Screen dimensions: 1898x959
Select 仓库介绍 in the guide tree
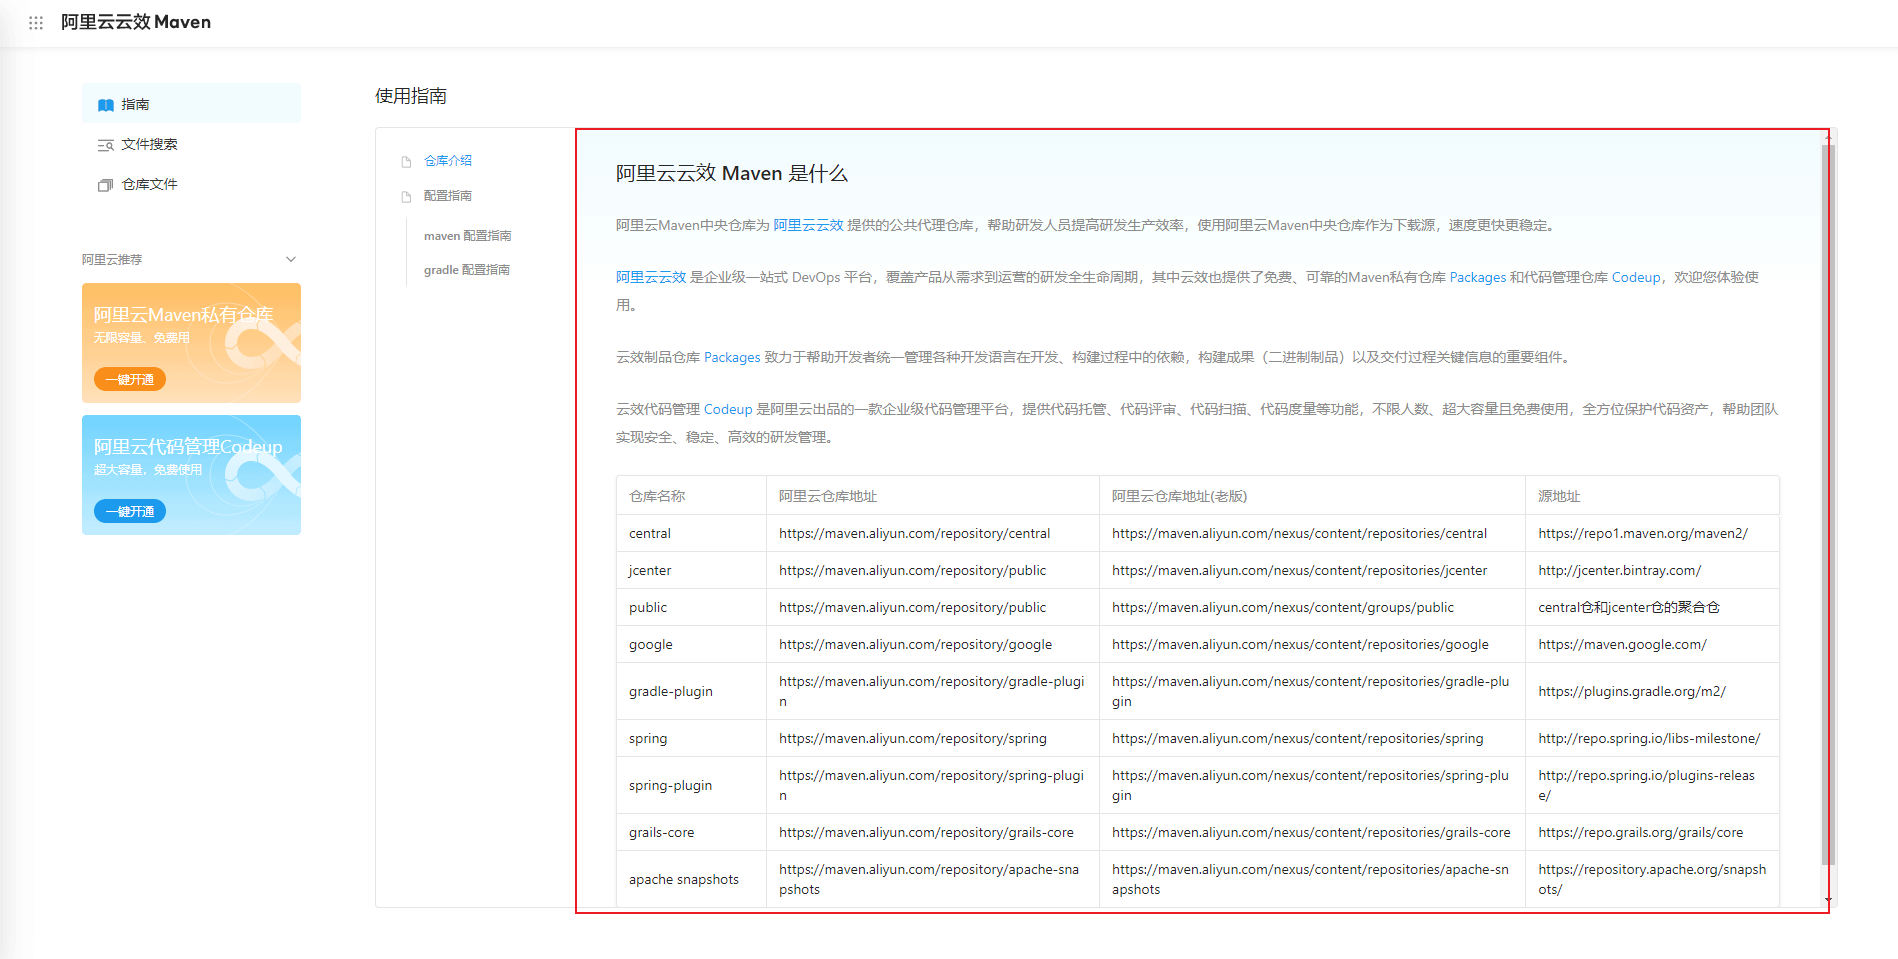(x=447, y=160)
